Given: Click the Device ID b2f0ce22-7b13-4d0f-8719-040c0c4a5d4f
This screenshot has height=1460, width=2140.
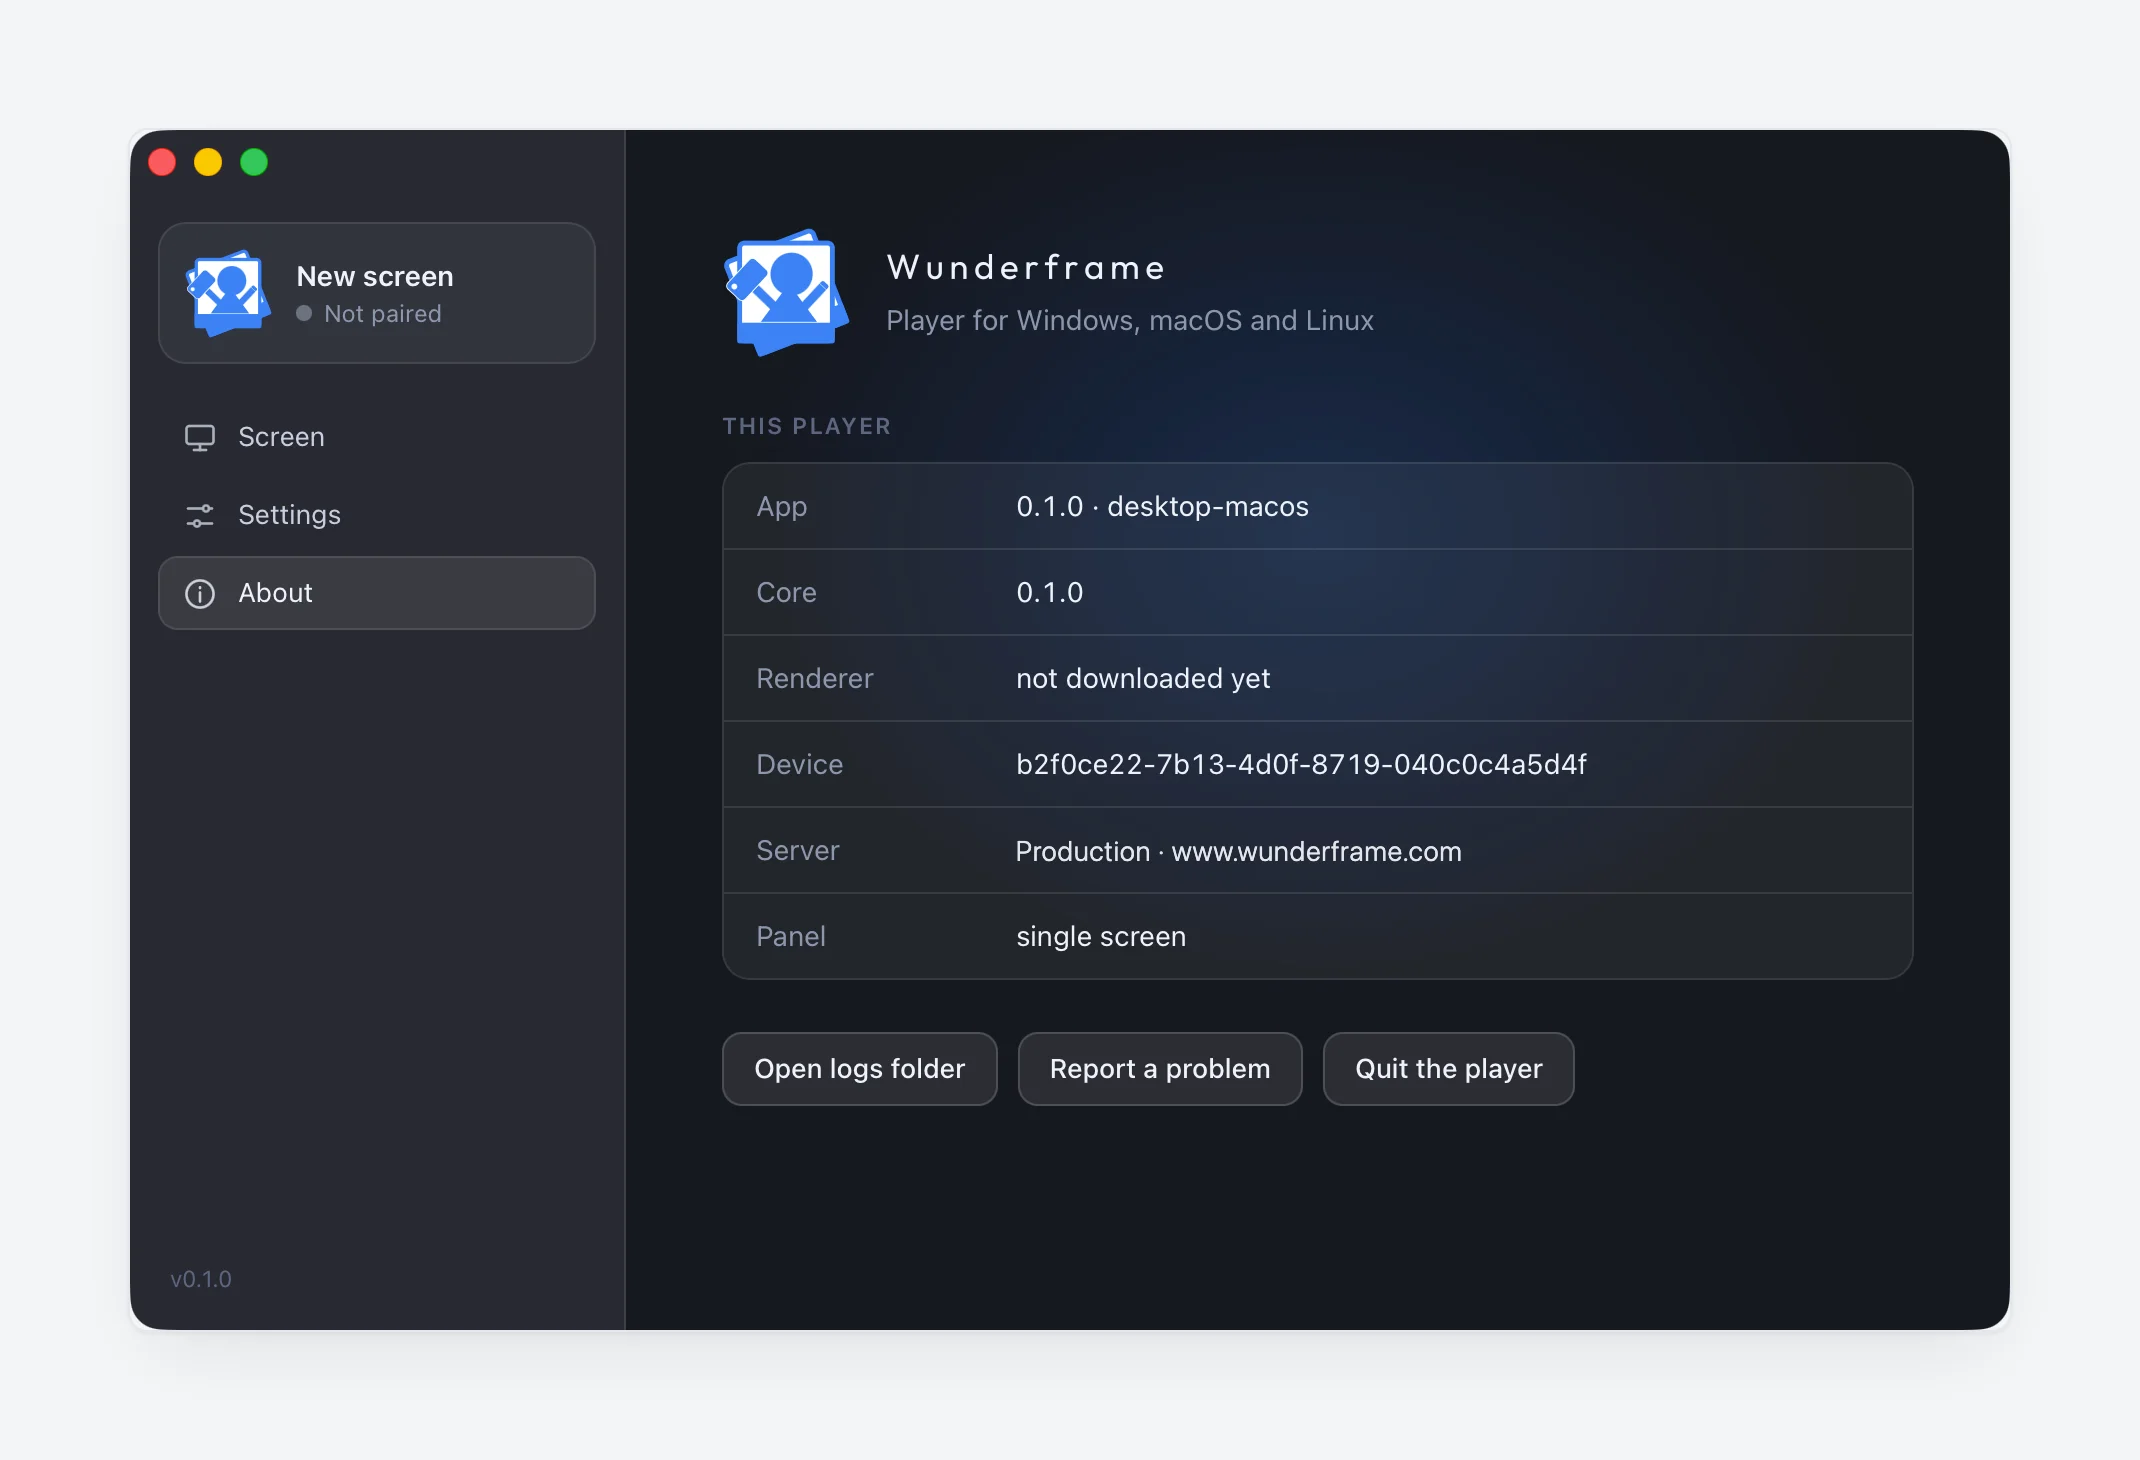Looking at the screenshot, I should point(1301,765).
